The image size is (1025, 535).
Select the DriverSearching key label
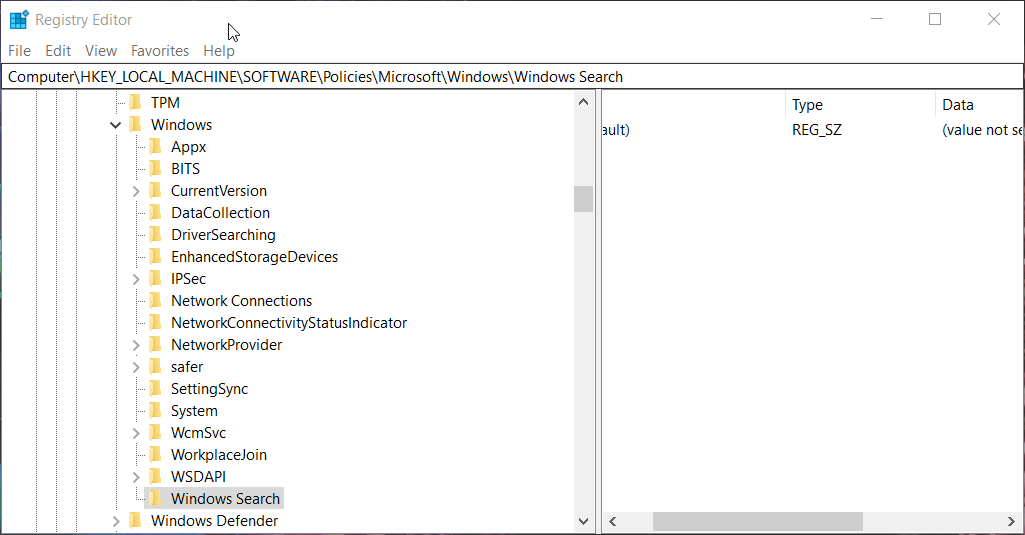click(x=223, y=235)
